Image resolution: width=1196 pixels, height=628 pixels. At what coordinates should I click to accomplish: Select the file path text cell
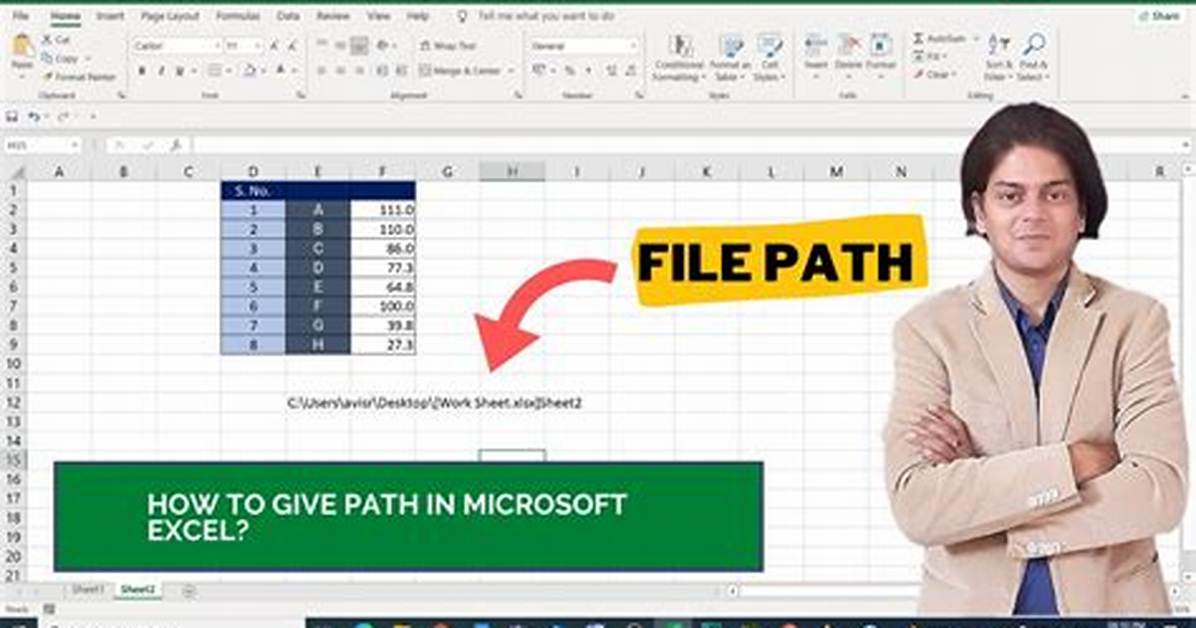434,403
